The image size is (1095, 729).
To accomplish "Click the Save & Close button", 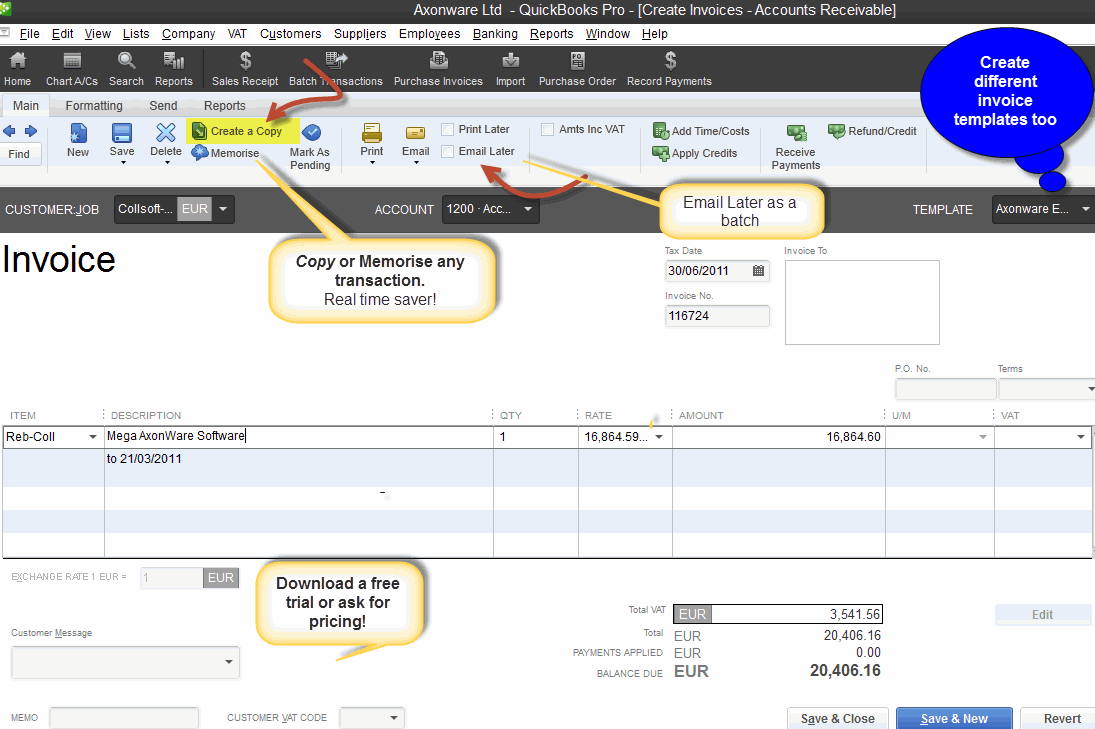I will (x=837, y=719).
